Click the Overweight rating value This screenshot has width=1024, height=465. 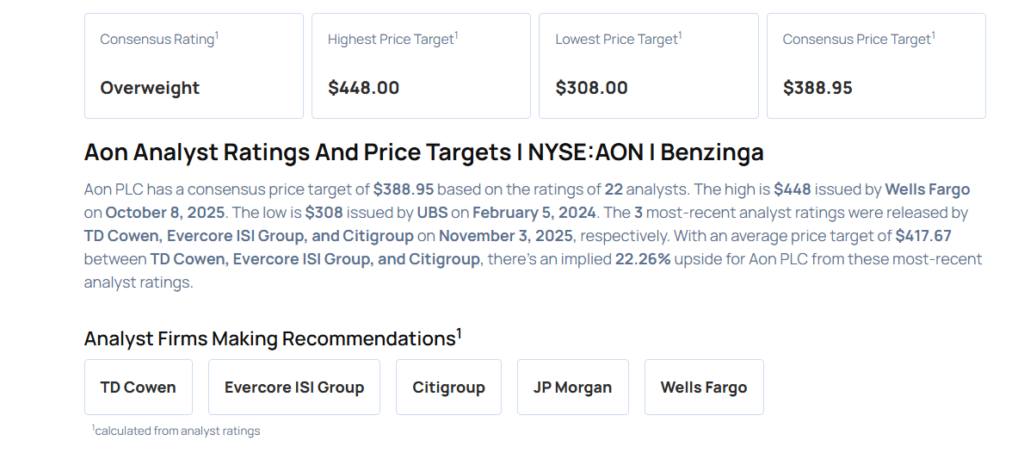[150, 88]
